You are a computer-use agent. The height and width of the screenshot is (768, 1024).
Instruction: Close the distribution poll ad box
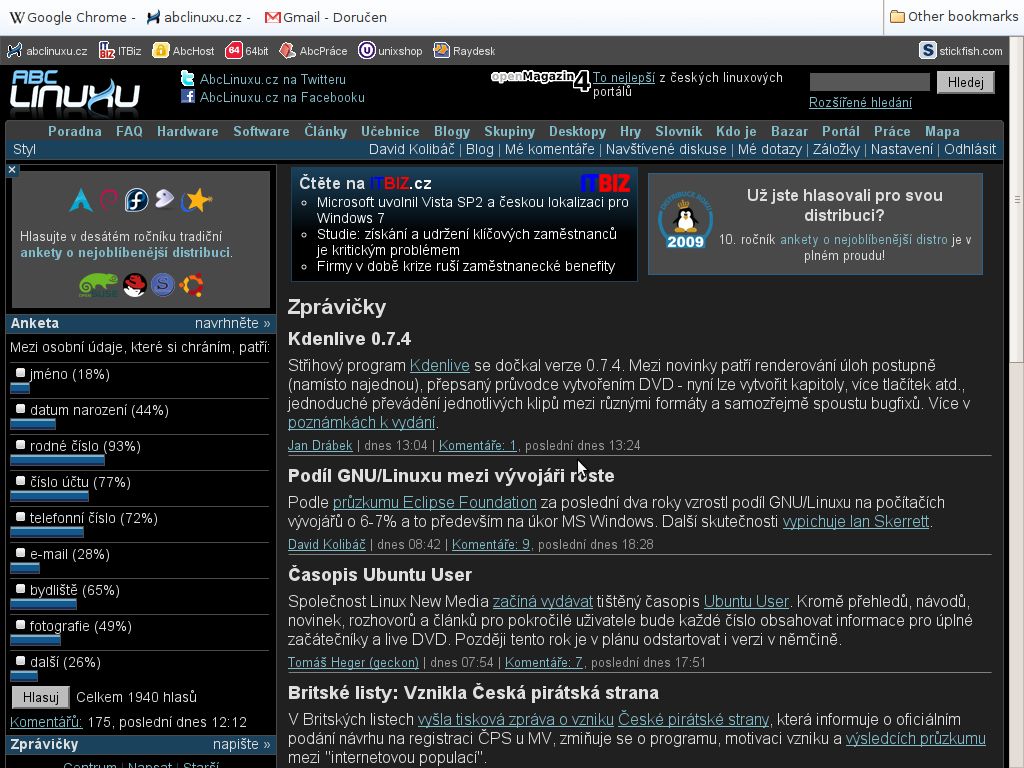tap(12, 170)
